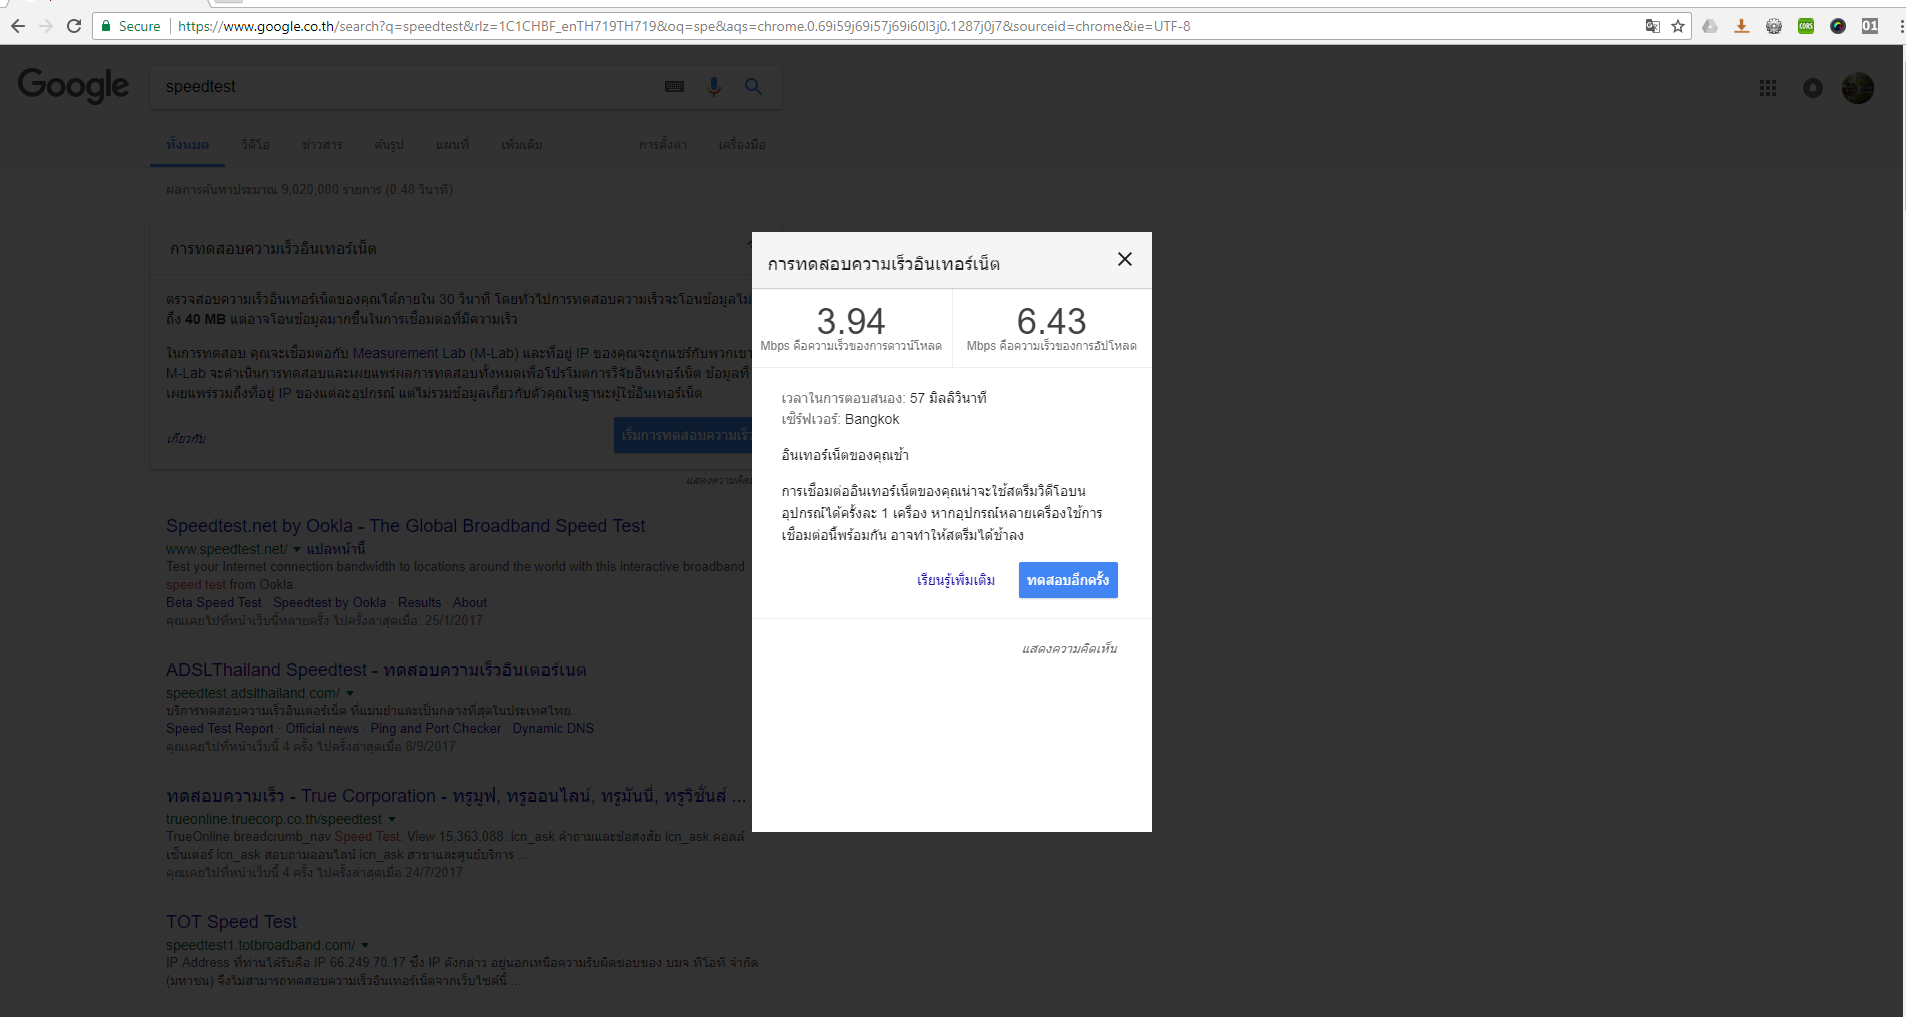Viewport: 1906px width, 1017px height.
Task: Click the Google logo
Action: [x=73, y=86]
